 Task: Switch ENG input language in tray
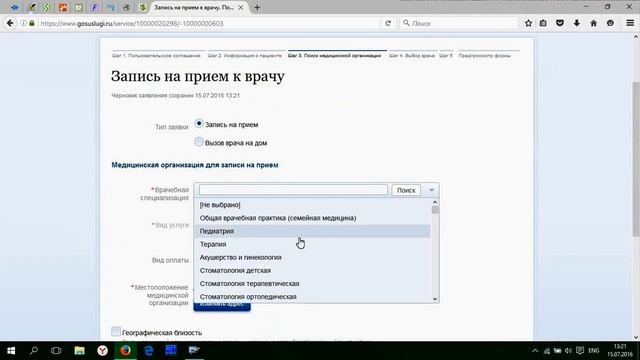[594, 351]
